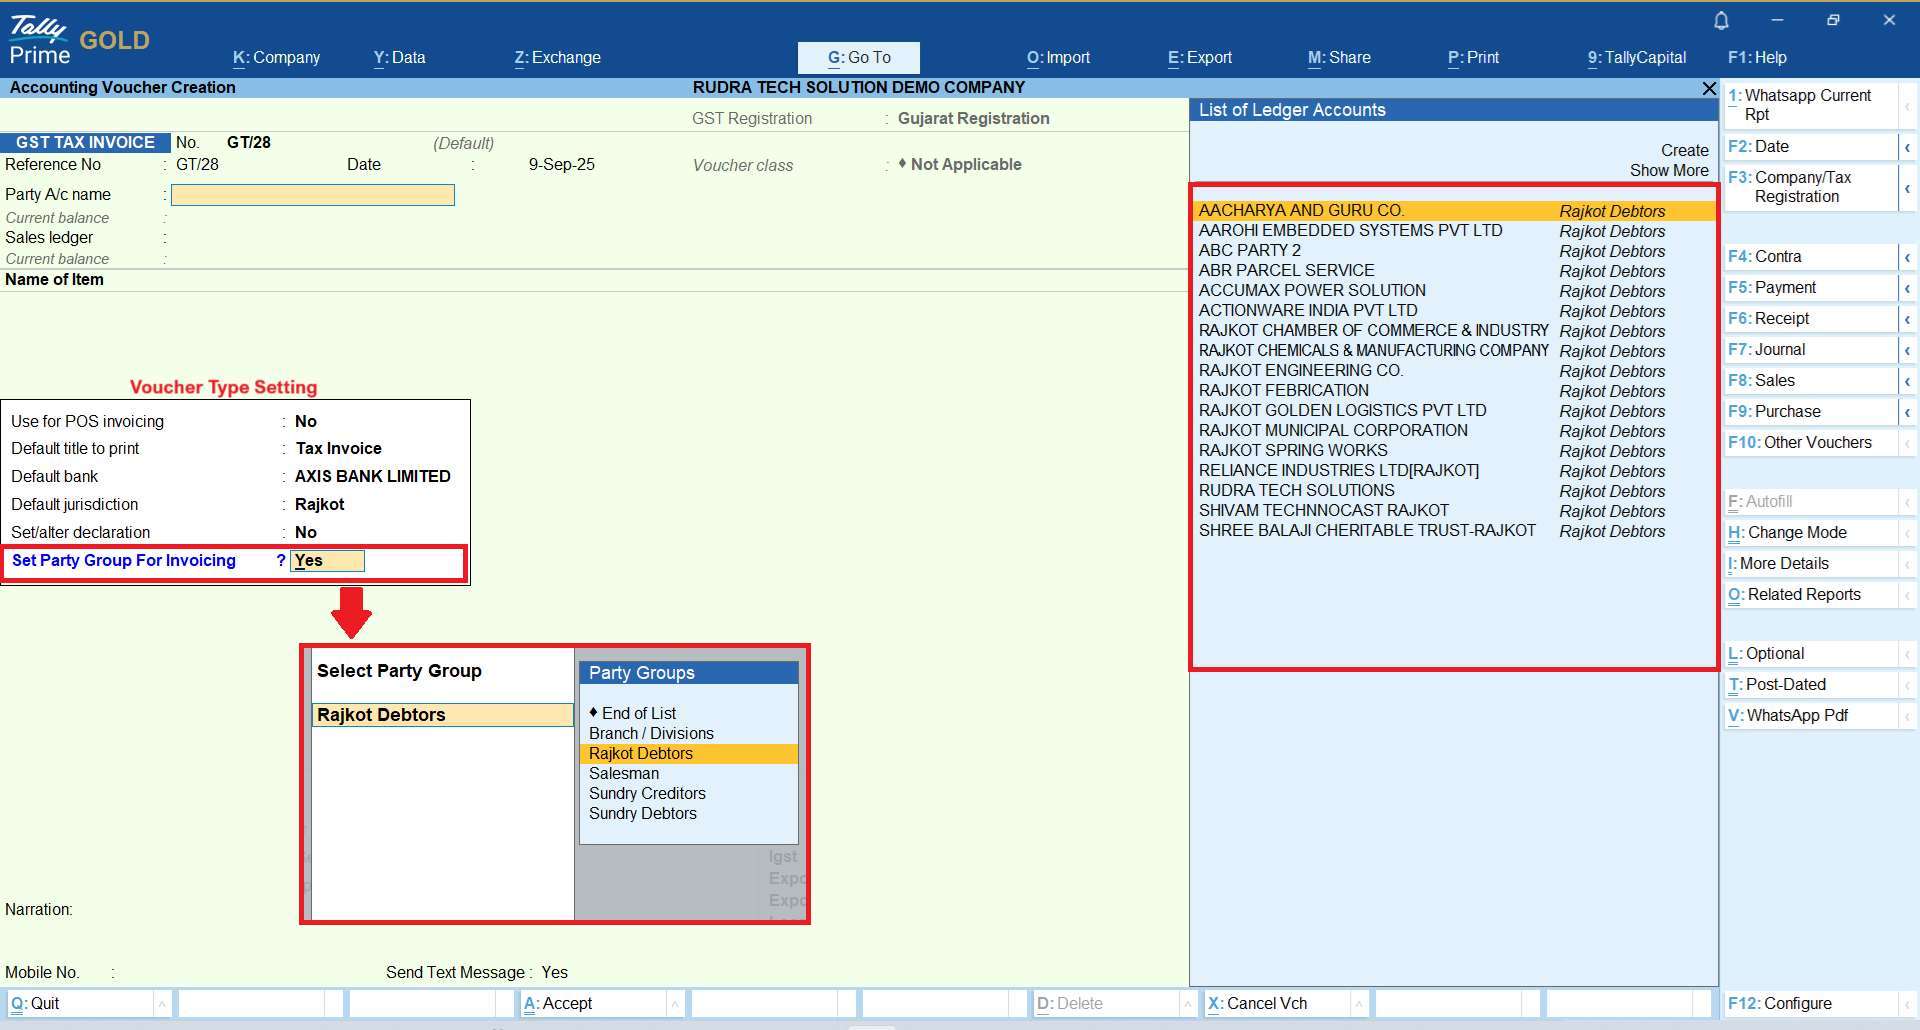Expand the F2 Date side arrow
1920x1030 pixels.
point(1907,147)
